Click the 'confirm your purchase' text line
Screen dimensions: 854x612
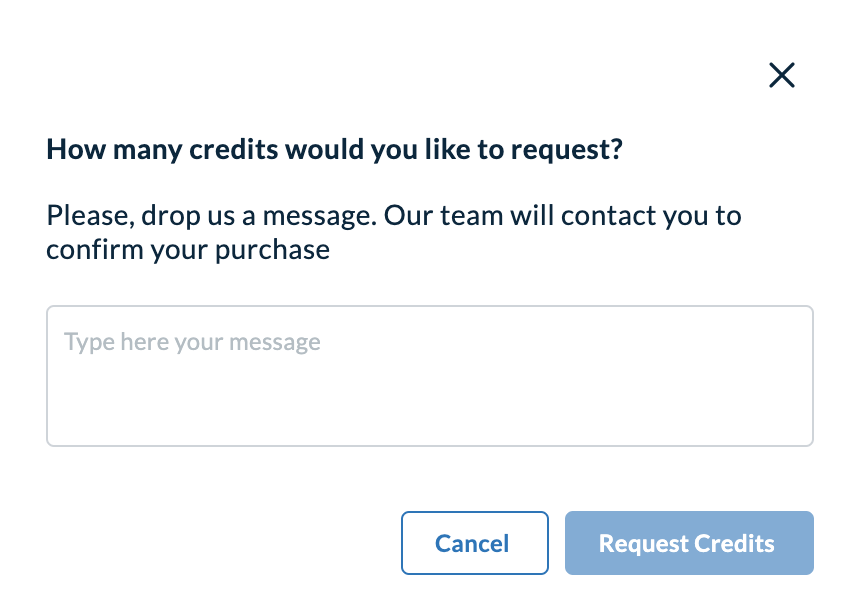point(188,250)
